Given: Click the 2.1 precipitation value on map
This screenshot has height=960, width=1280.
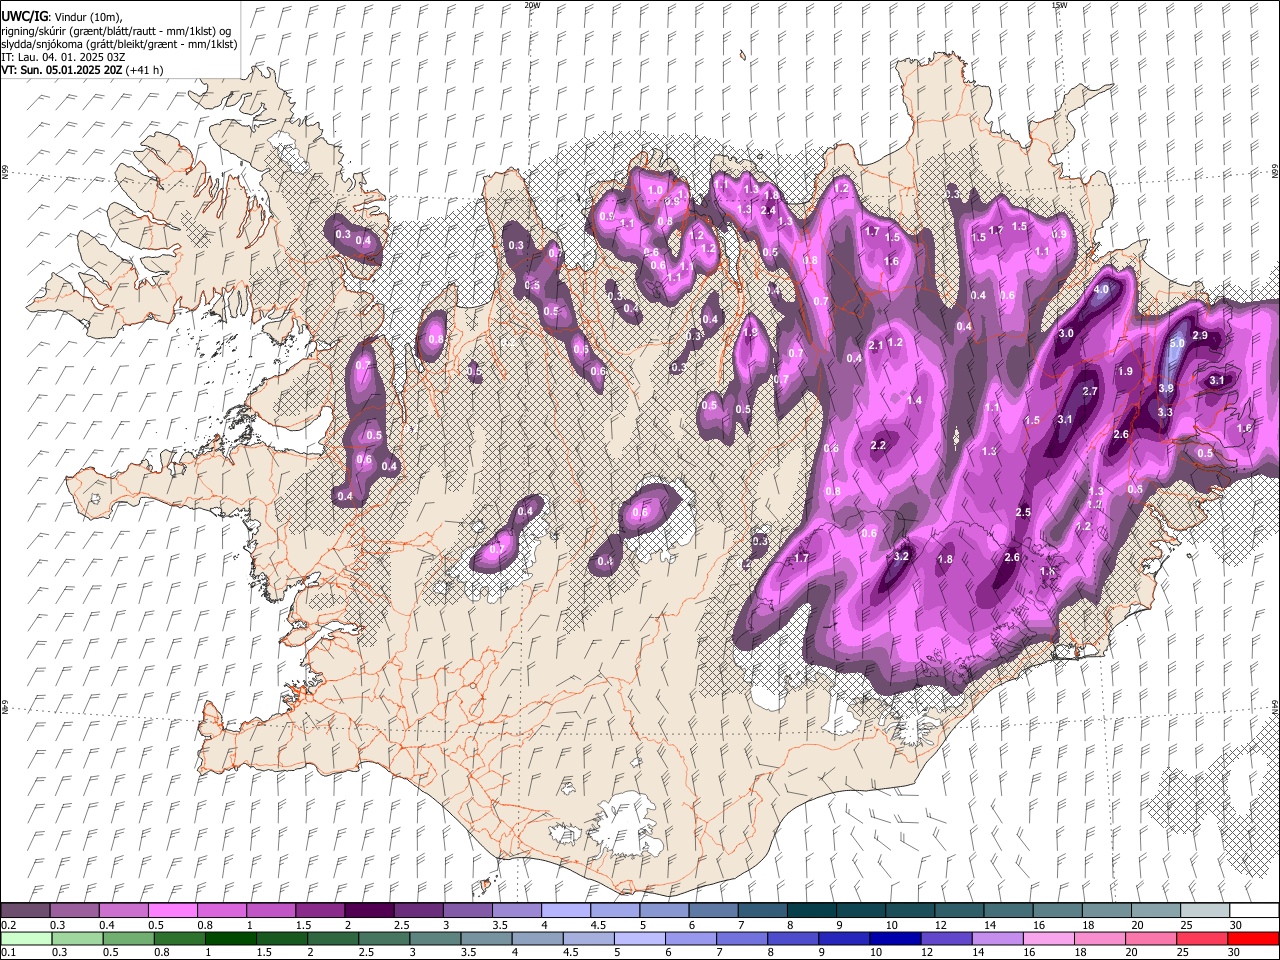Looking at the screenshot, I should click(x=876, y=345).
